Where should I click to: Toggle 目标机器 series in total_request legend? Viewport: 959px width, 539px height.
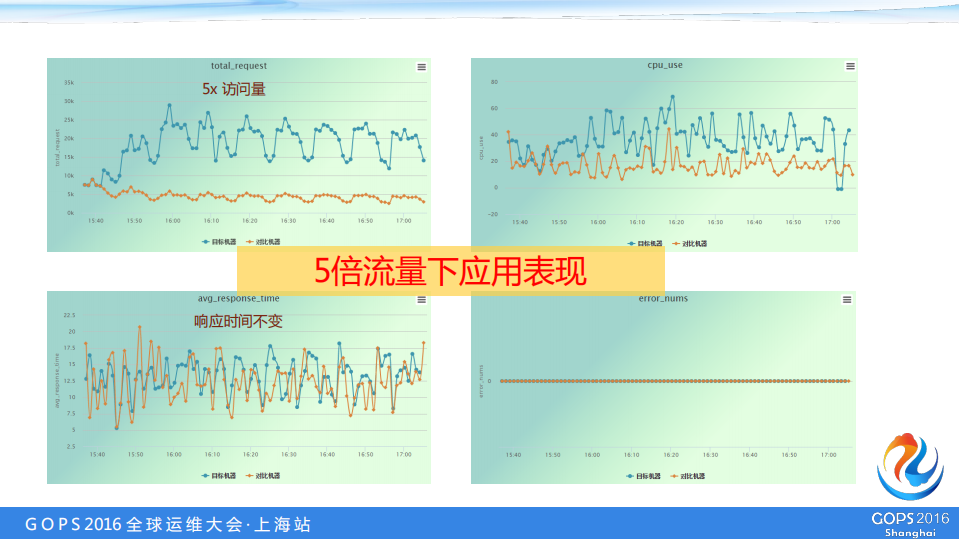click(x=219, y=242)
